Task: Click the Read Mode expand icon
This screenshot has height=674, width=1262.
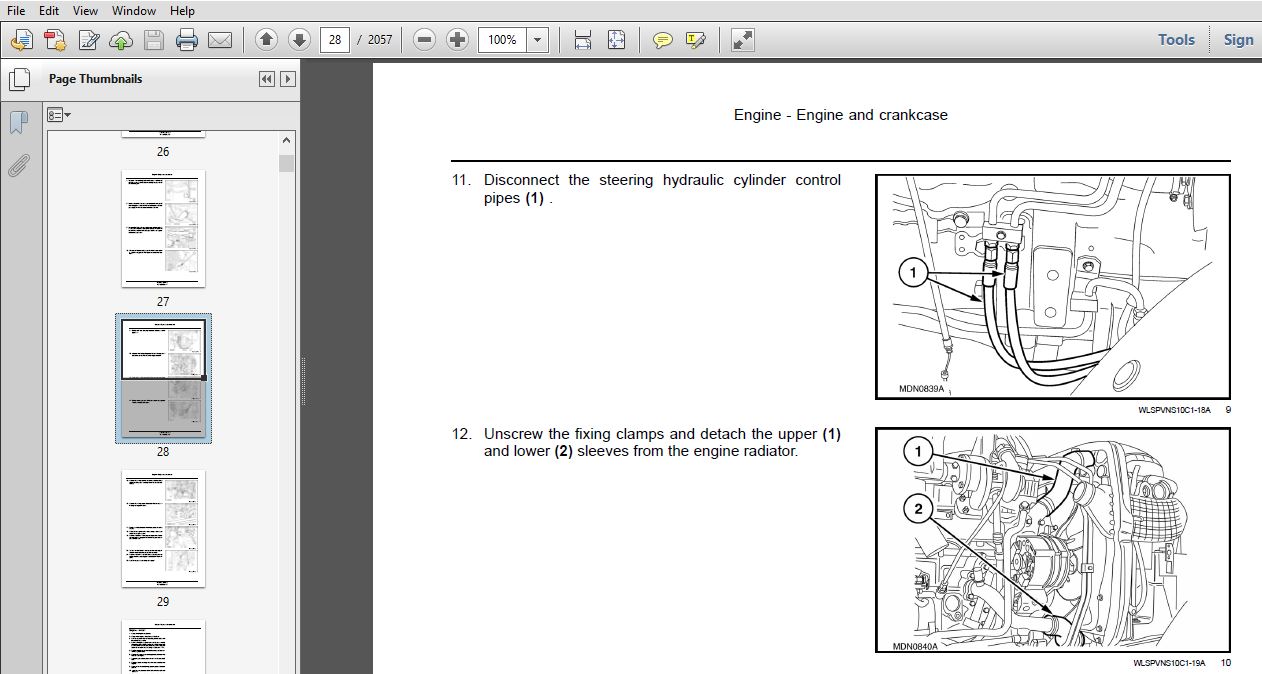Action: tap(742, 40)
